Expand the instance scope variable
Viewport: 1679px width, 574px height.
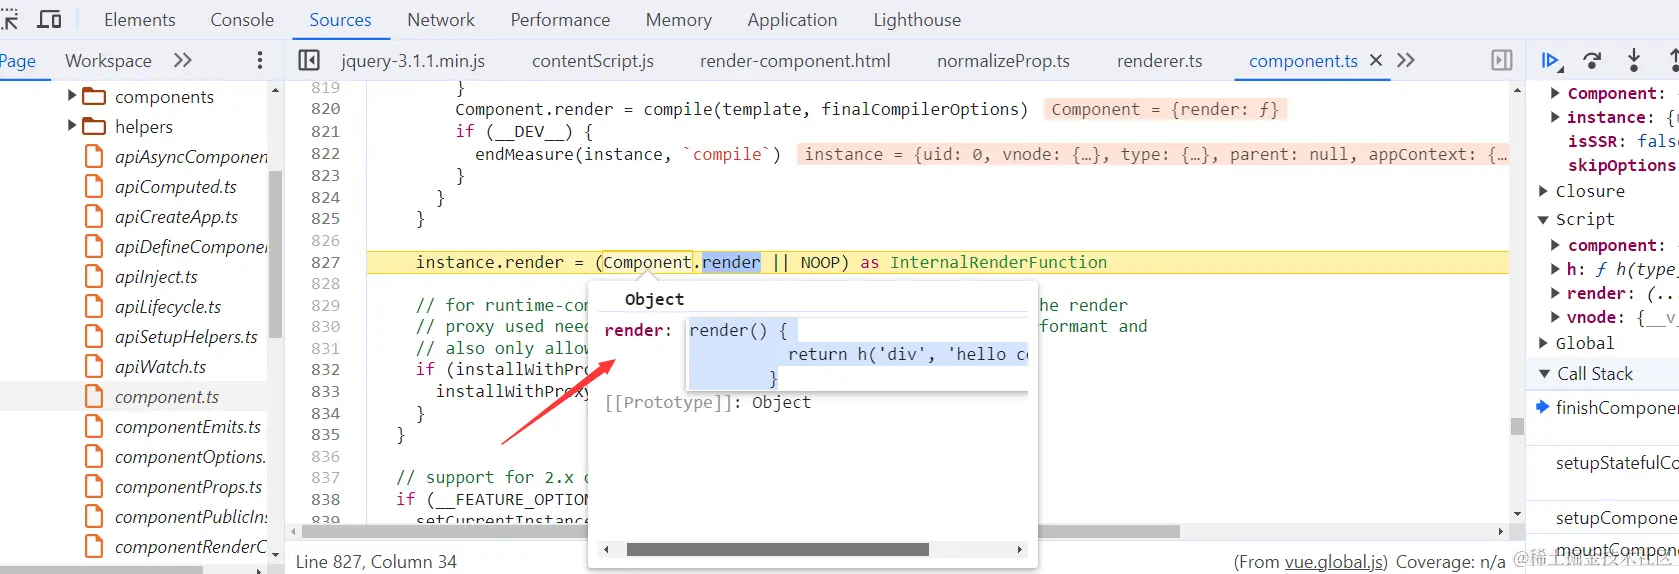click(1555, 117)
